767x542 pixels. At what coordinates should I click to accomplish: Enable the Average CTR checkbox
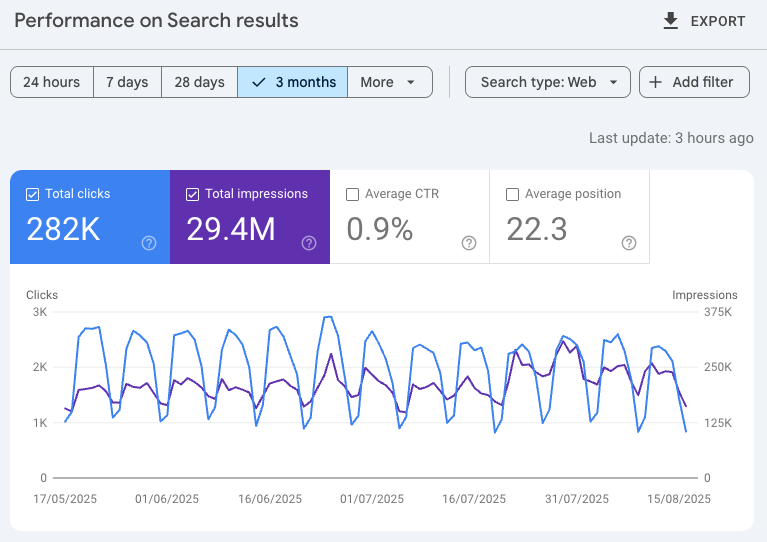352,194
